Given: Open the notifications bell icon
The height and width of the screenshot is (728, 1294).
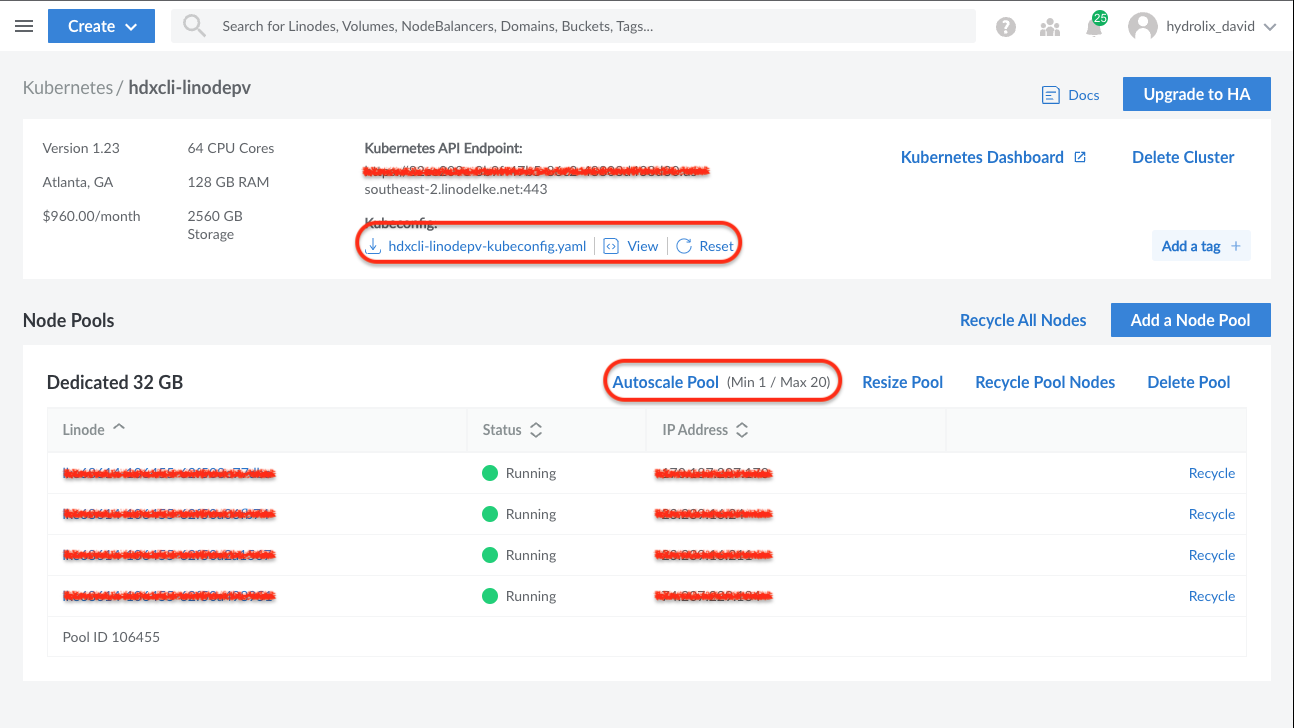Looking at the screenshot, I should tap(1094, 27).
